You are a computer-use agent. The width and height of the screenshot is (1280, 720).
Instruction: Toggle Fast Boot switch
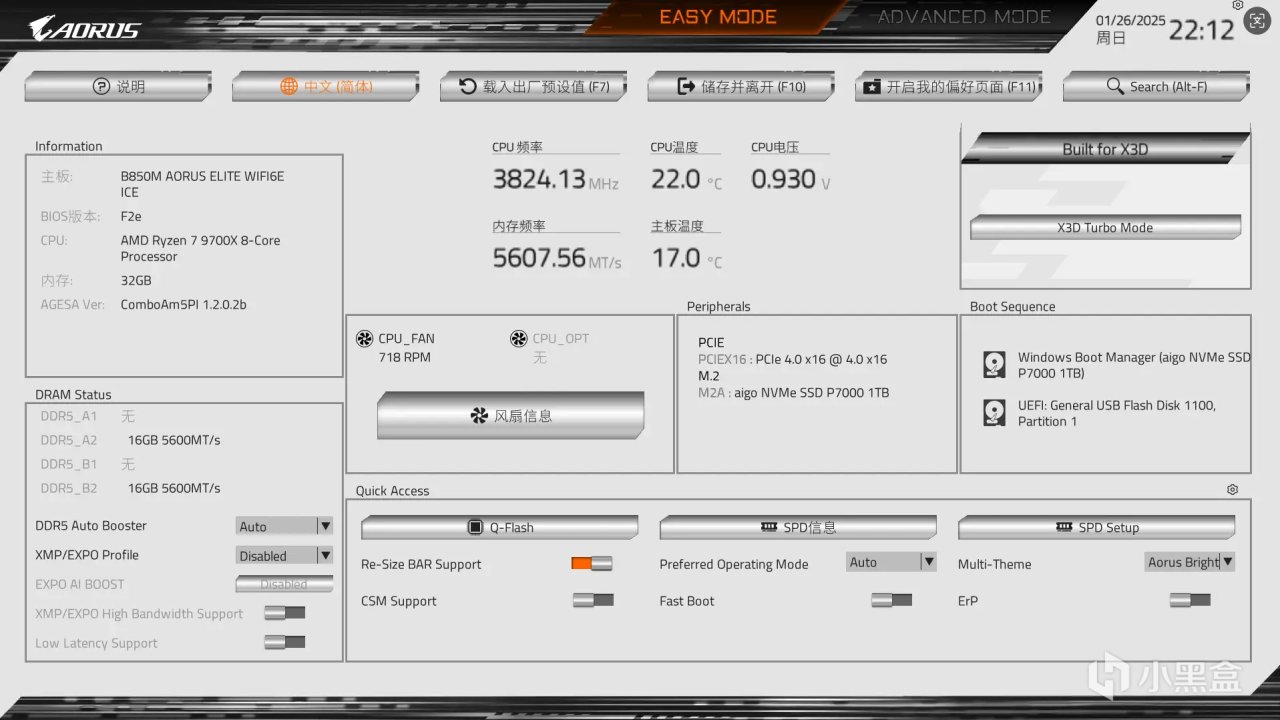(x=891, y=600)
